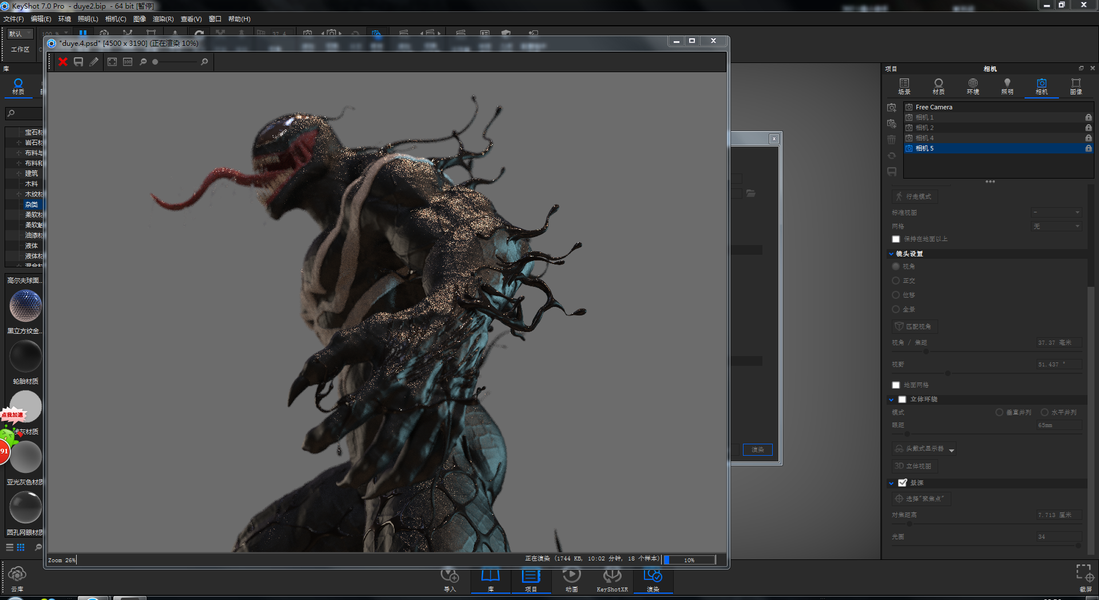Open the 导入 (Import) icon in bottom toolbar

(449, 577)
